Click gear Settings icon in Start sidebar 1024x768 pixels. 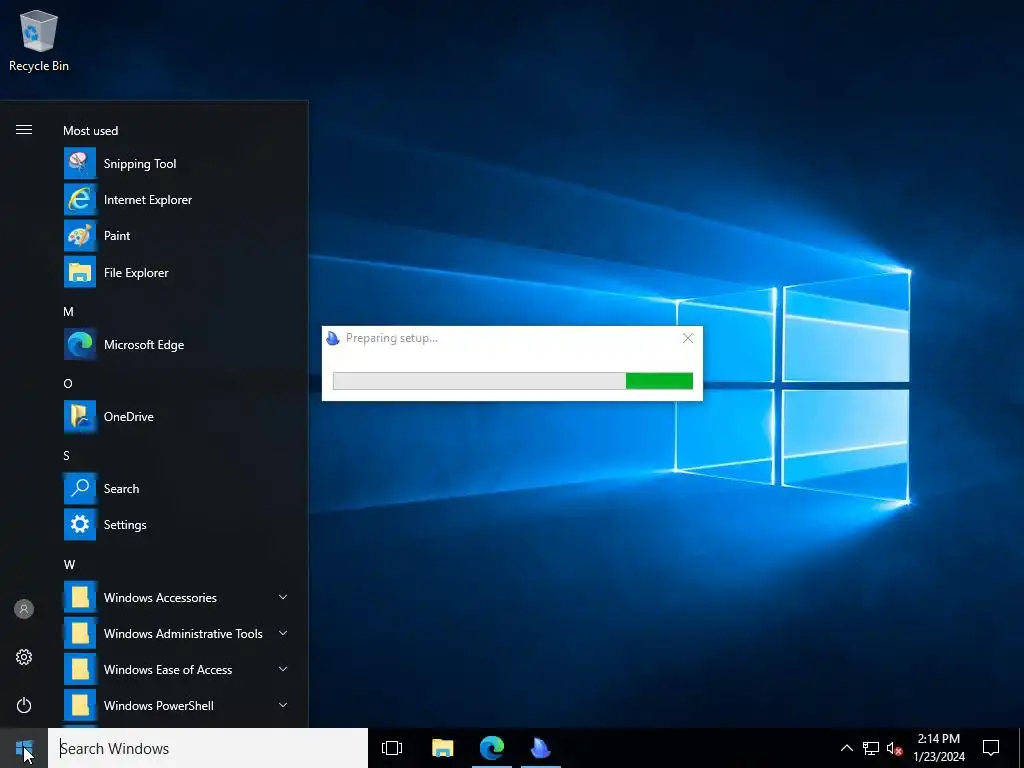pyautogui.click(x=24, y=657)
